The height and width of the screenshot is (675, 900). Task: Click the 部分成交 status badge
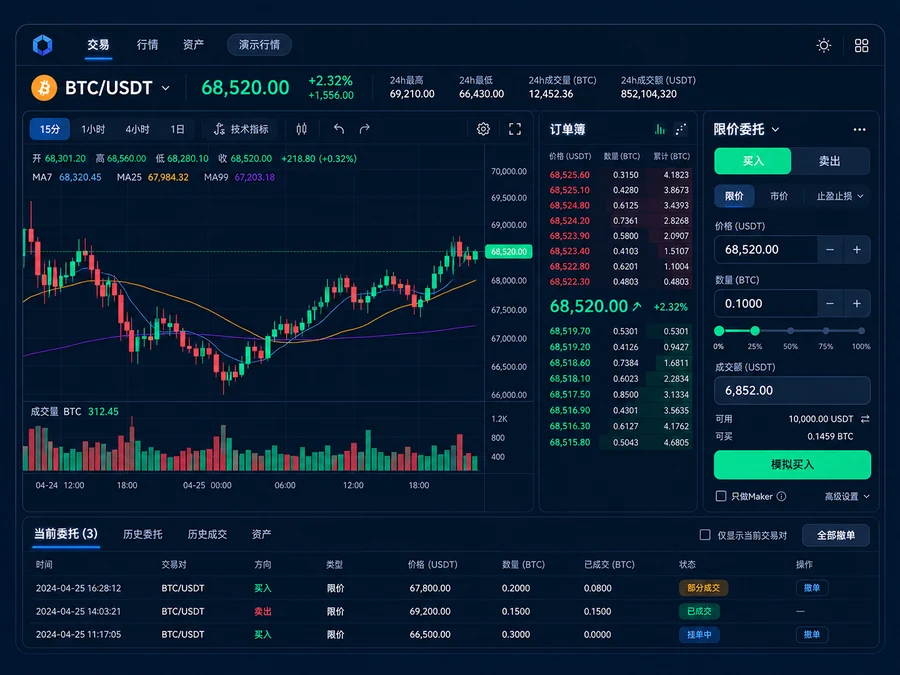(703, 588)
